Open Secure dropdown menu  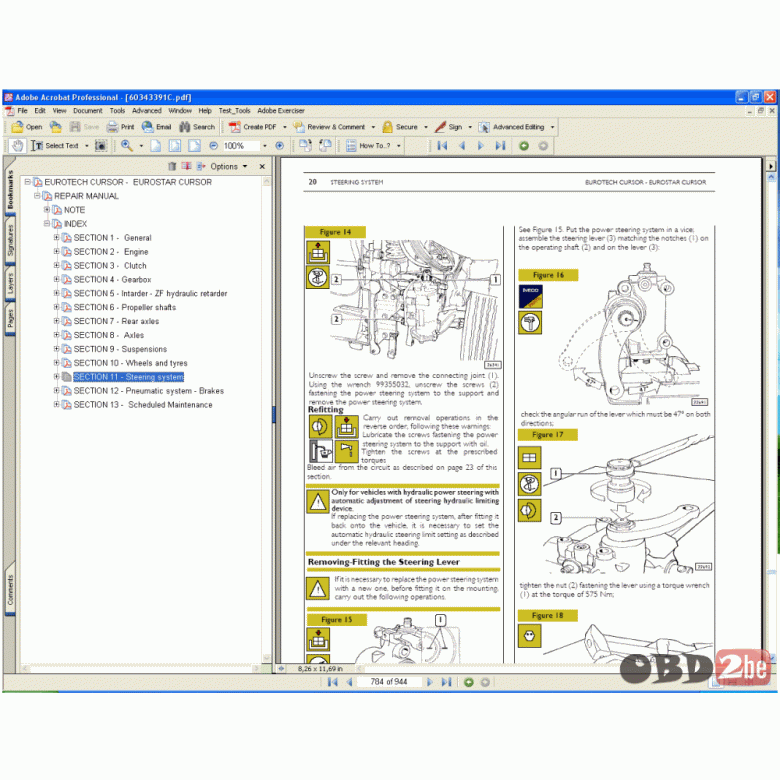coord(426,127)
